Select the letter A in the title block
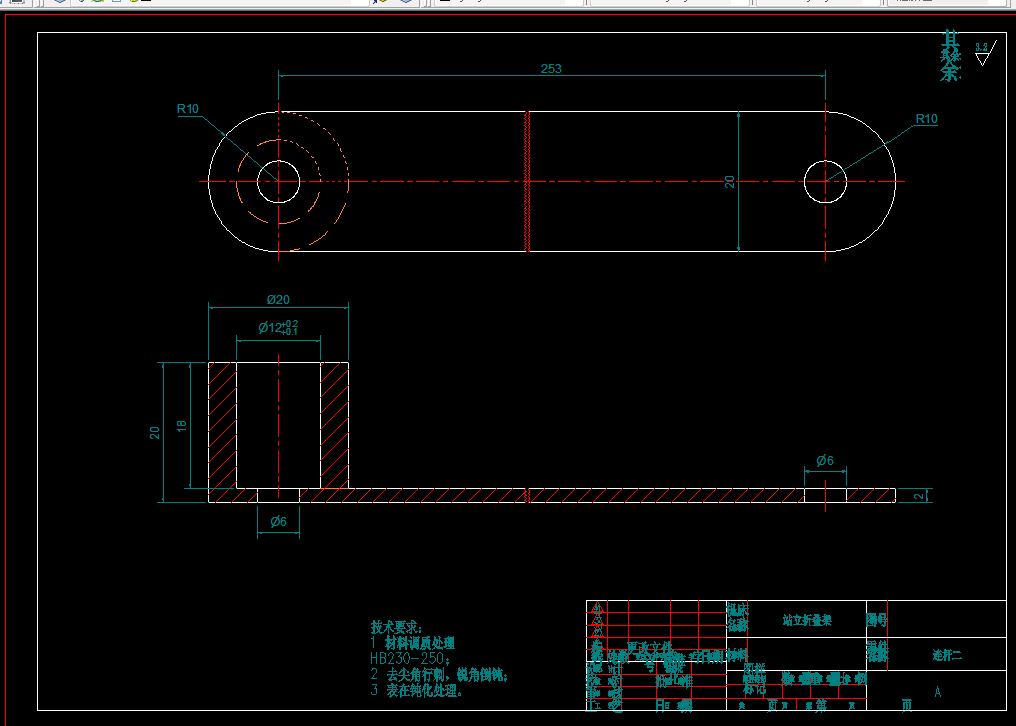 (x=938, y=692)
